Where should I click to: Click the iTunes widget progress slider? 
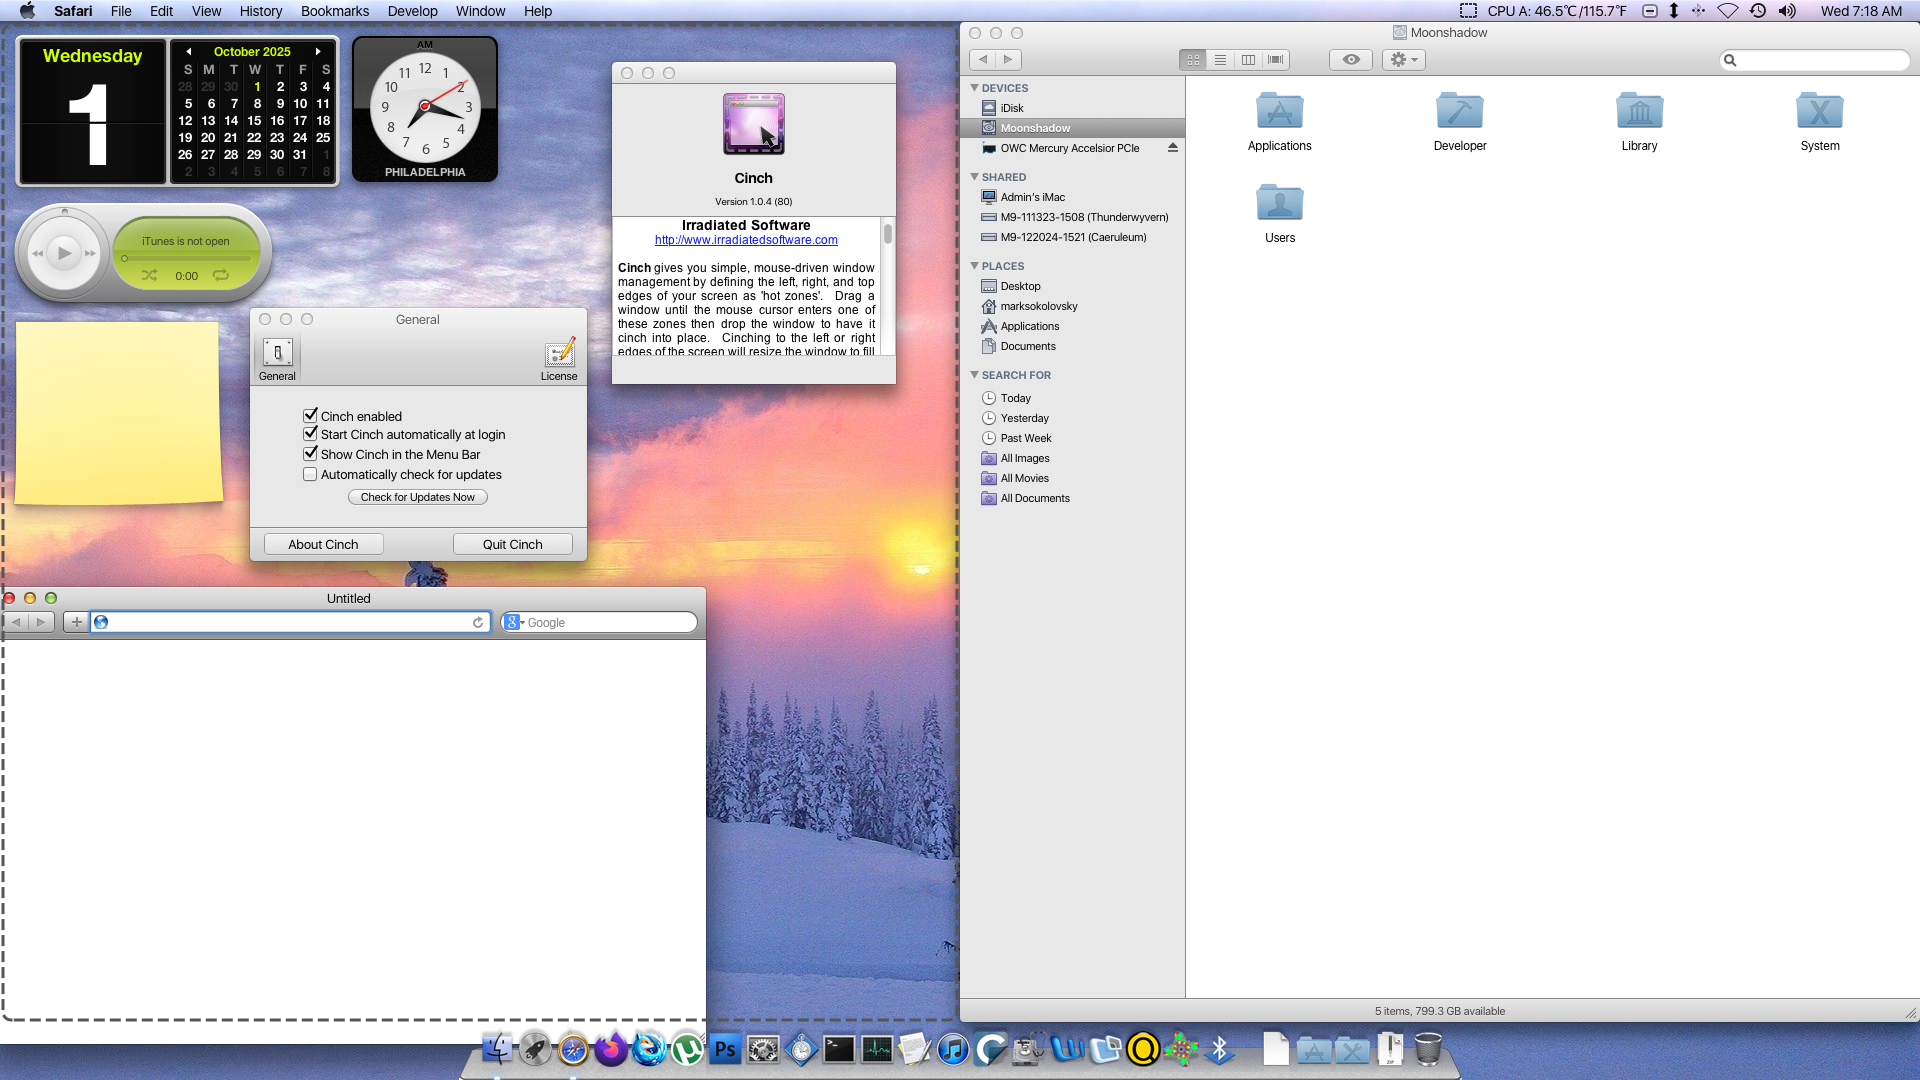coord(186,259)
